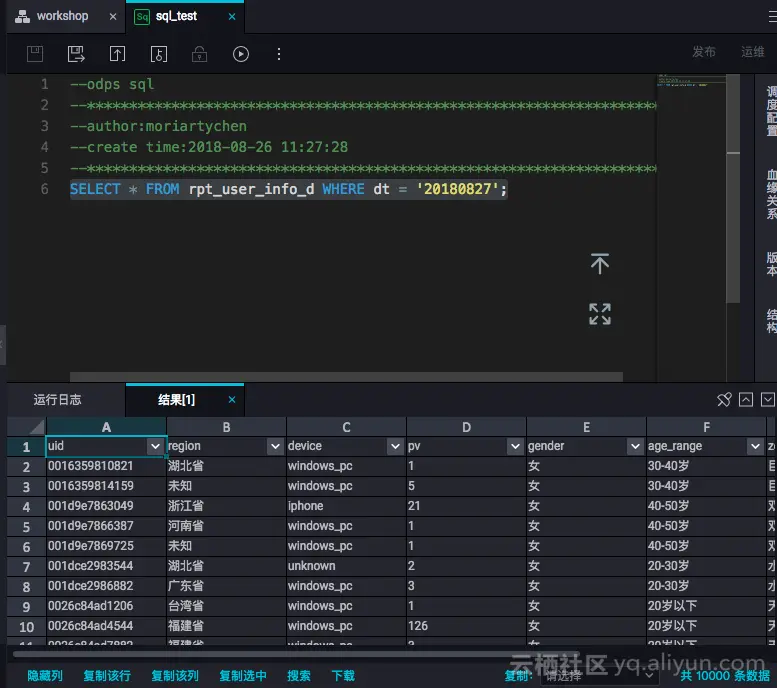Click the padlock icon in toolbar
This screenshot has width=777, height=688.
coord(199,54)
